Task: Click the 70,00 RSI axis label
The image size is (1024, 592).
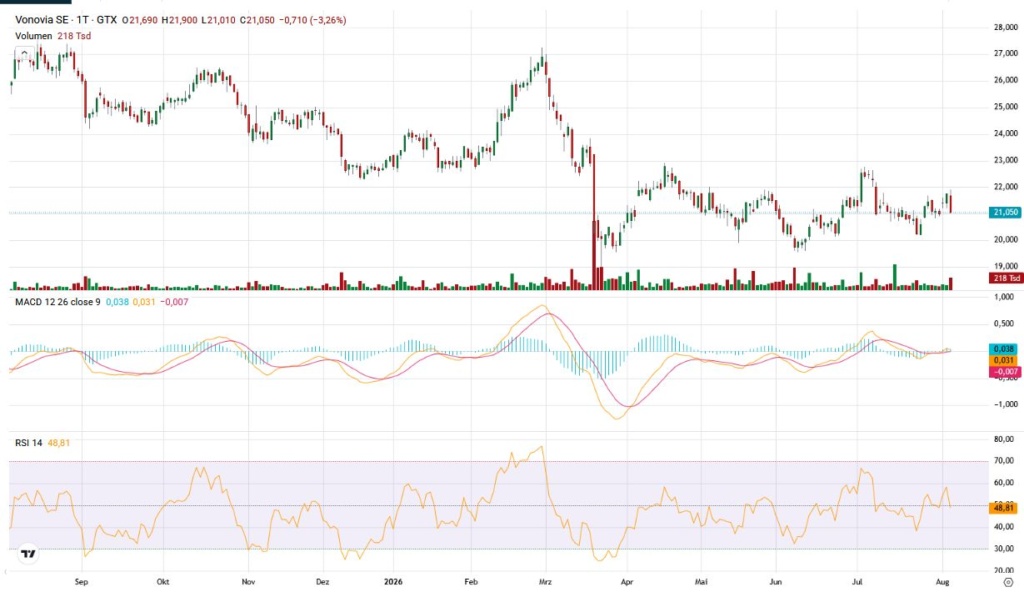Action: point(1004,461)
